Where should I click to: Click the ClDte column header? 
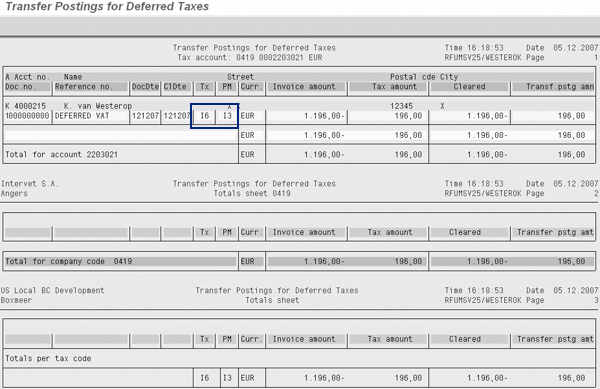[x=175, y=87]
